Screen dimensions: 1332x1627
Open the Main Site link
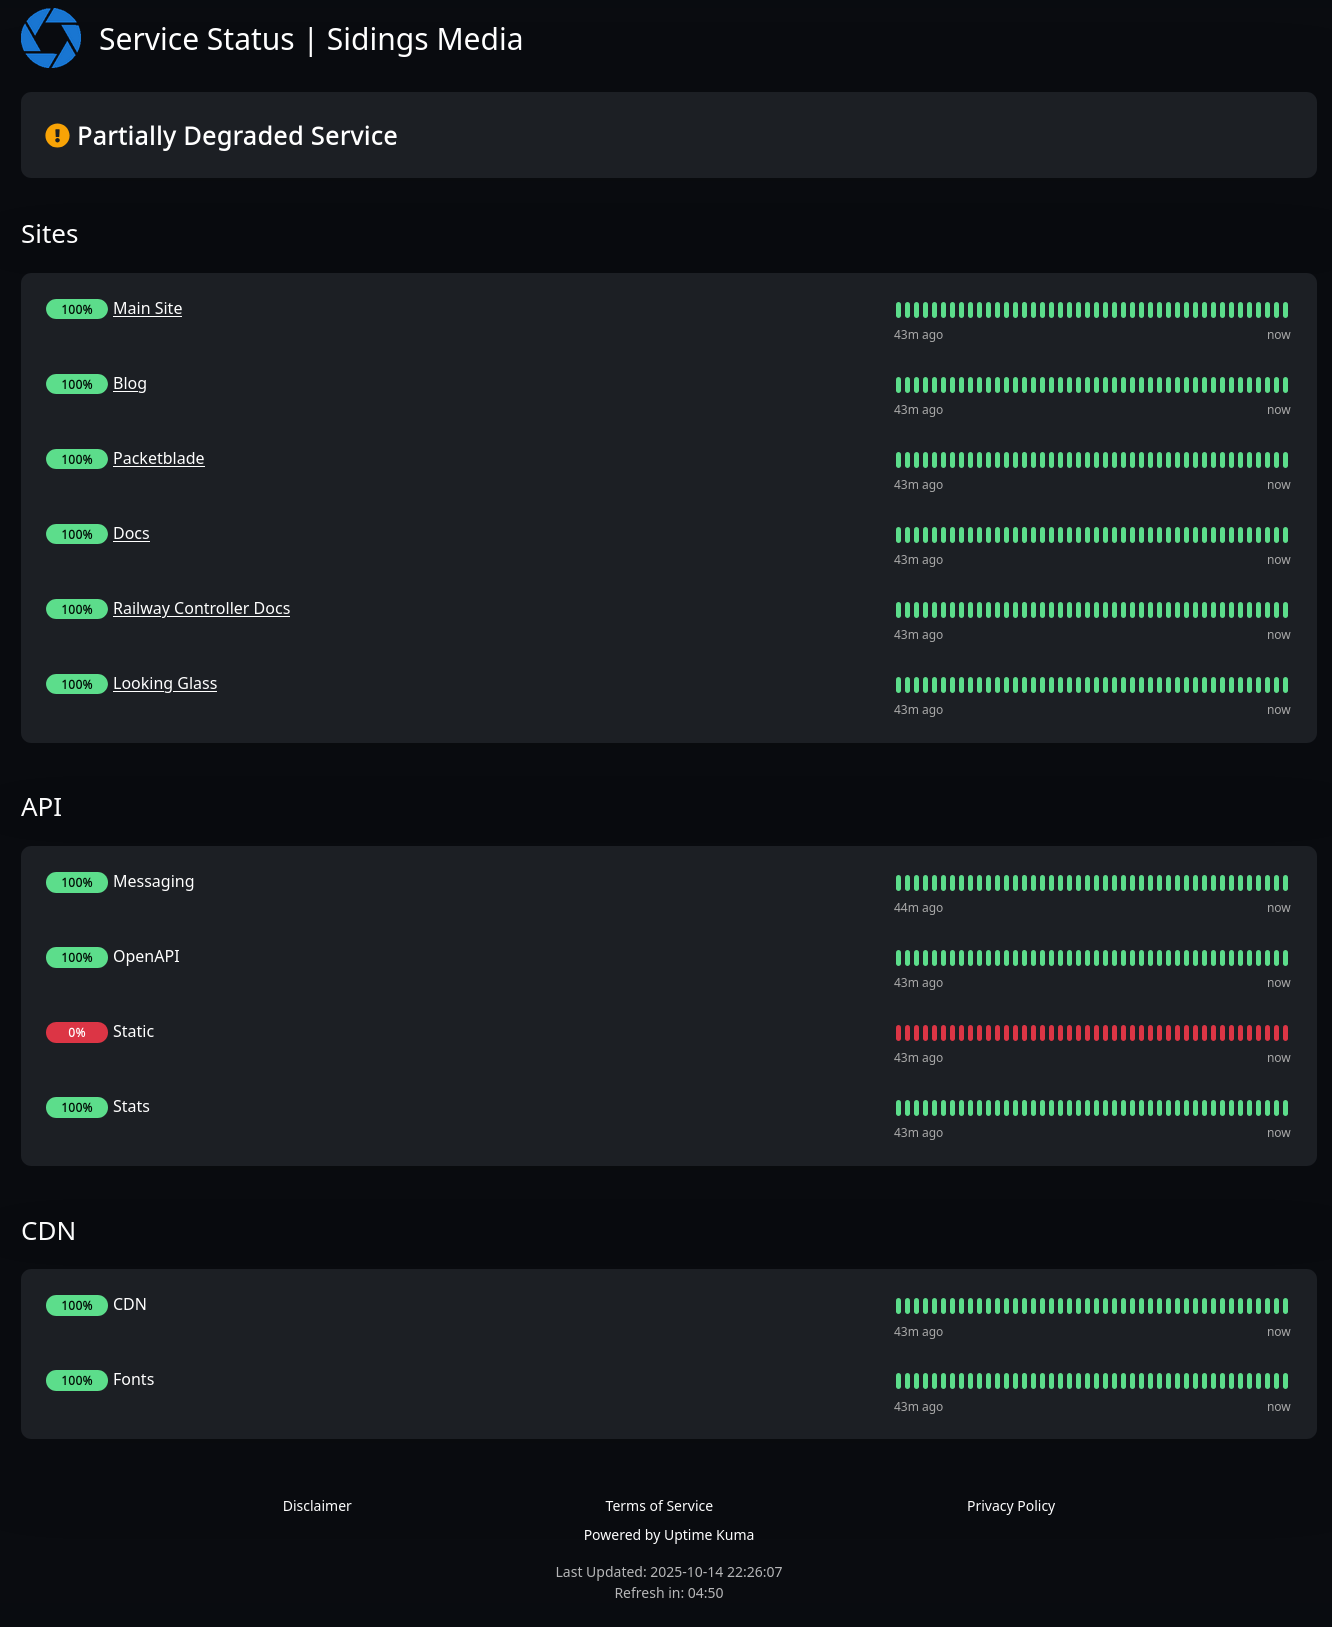pyautogui.click(x=147, y=309)
